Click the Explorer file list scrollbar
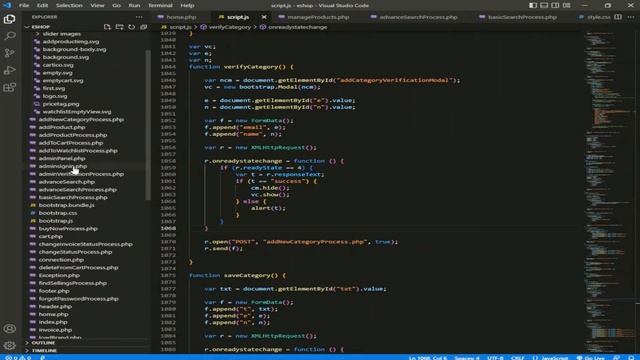Viewport: 640px width, 360px height. [148, 125]
